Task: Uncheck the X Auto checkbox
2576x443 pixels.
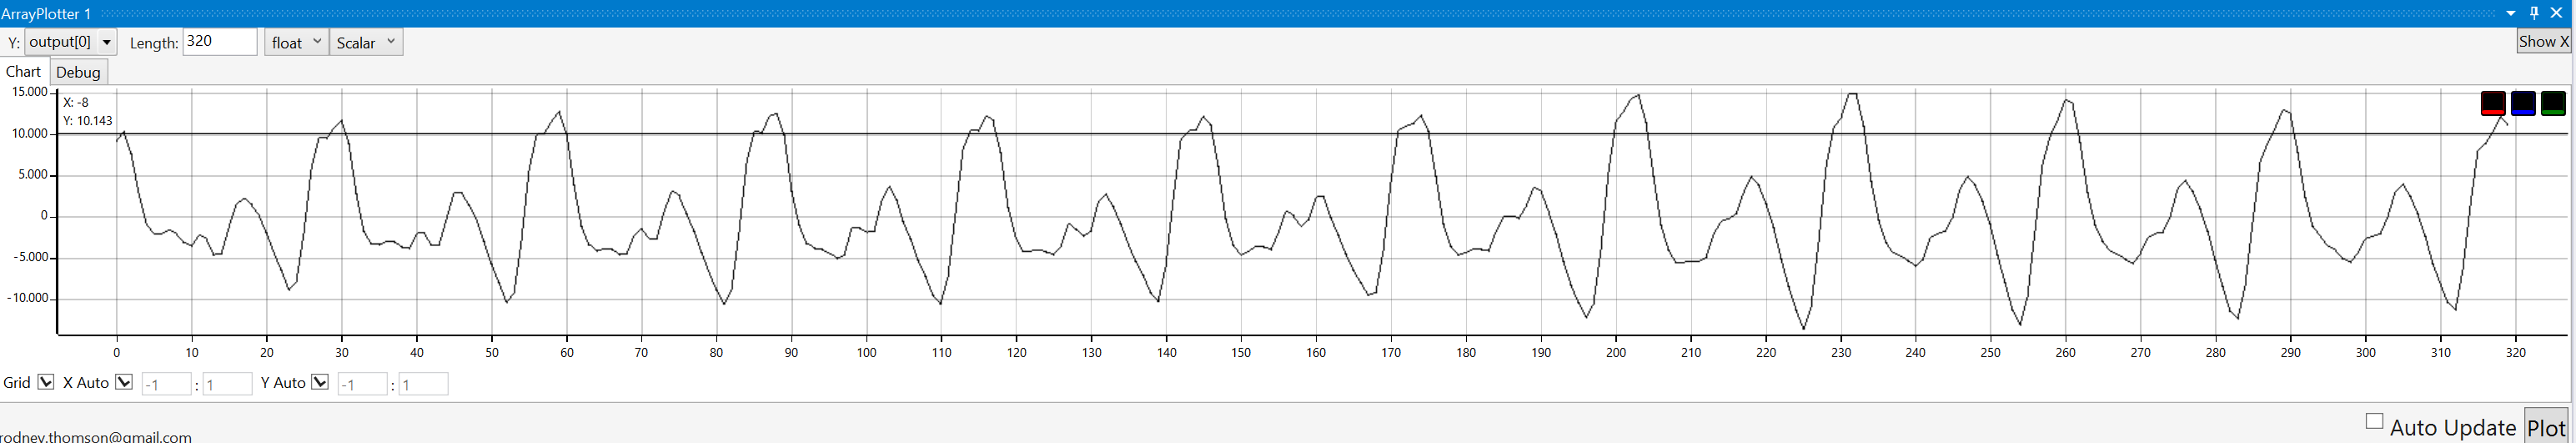Action: coord(124,382)
